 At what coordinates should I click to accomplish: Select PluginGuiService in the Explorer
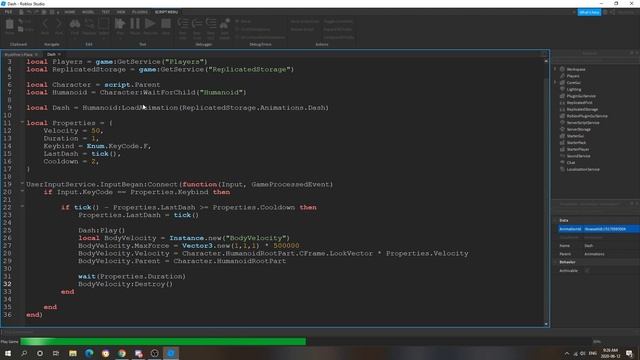(581, 96)
